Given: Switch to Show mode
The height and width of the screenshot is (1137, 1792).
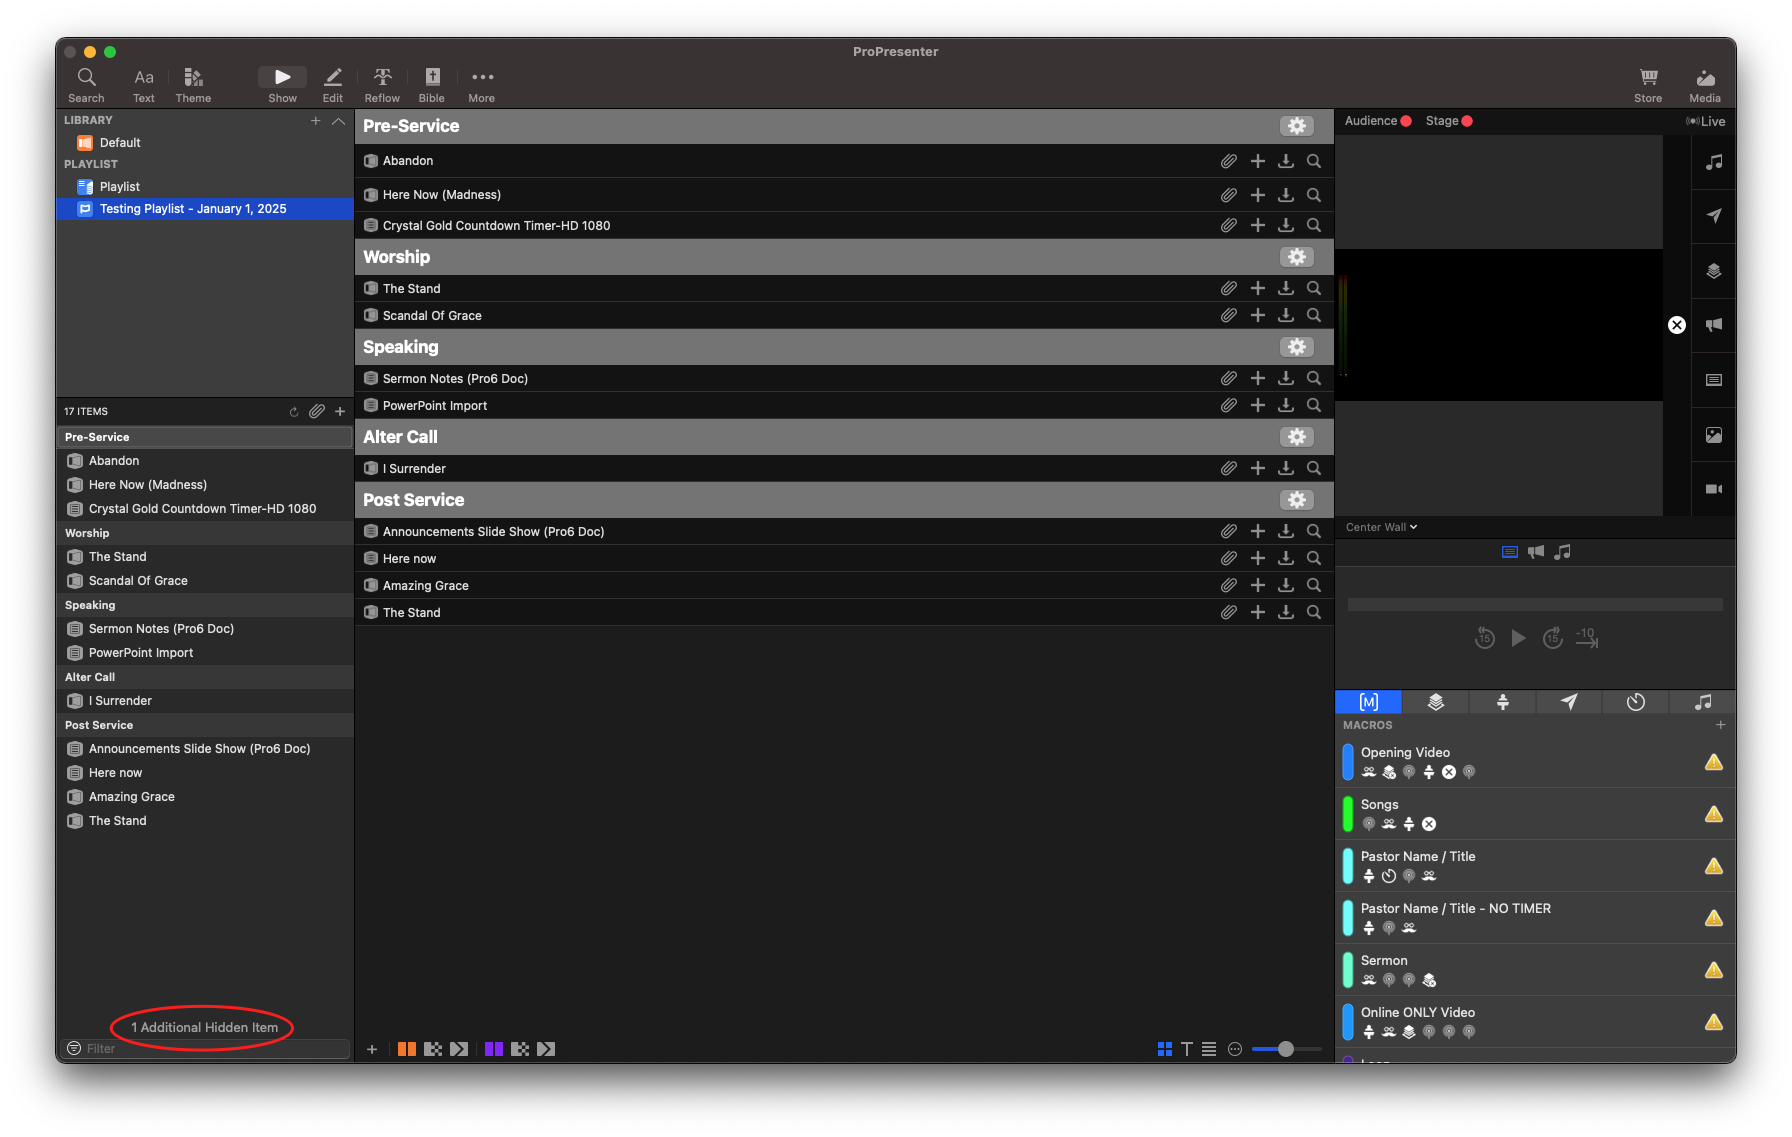Looking at the screenshot, I should 283,85.
